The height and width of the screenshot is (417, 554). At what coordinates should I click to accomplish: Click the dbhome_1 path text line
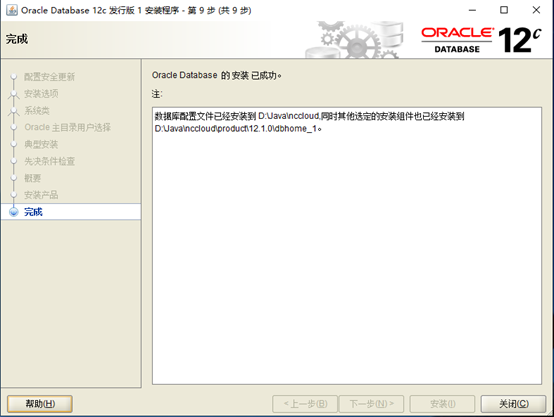pos(238,129)
